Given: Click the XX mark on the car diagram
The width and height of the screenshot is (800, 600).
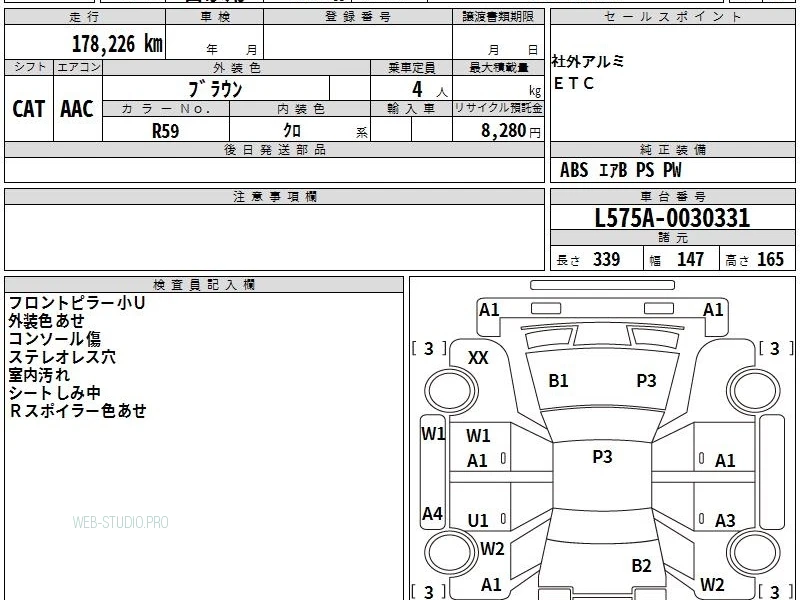Looking at the screenshot, I should coord(478,358).
